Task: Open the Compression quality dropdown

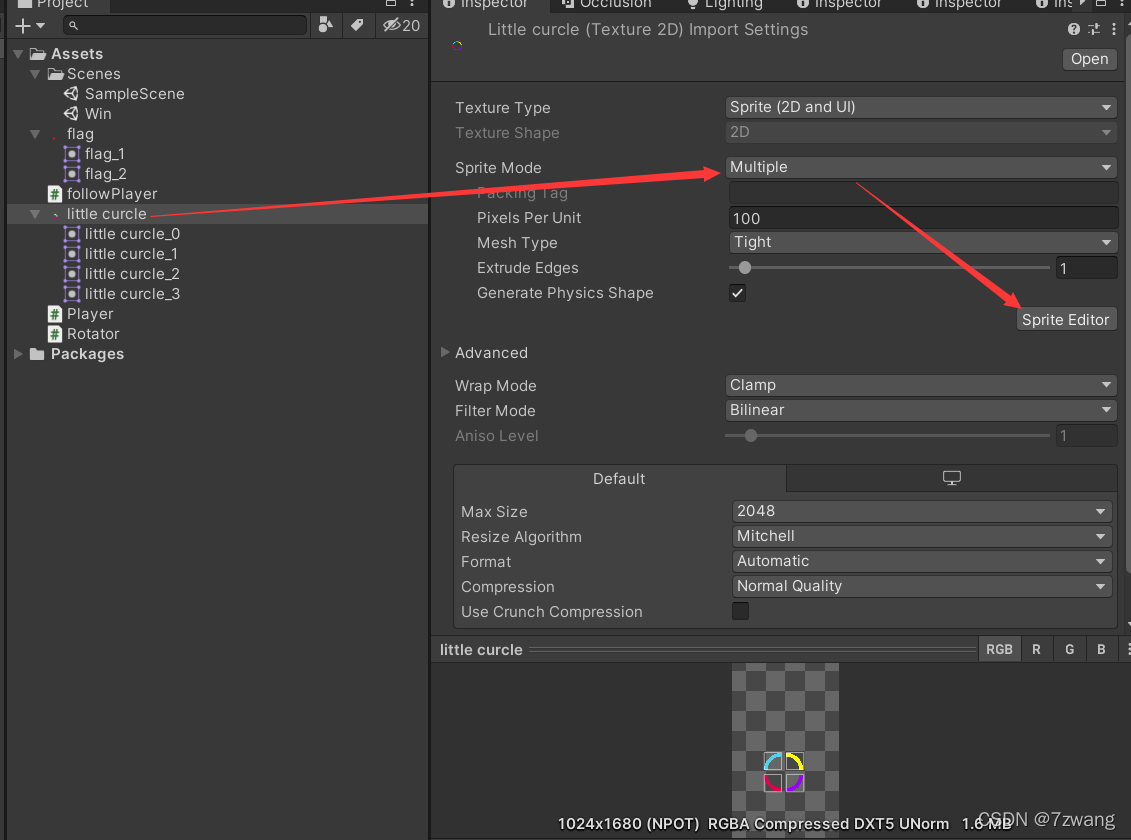Action: [x=922, y=586]
